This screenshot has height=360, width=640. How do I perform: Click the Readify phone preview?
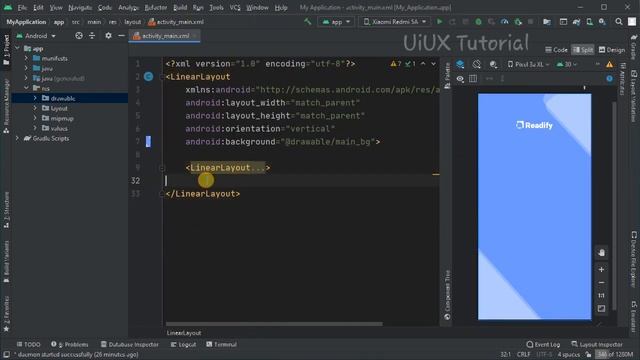534,207
